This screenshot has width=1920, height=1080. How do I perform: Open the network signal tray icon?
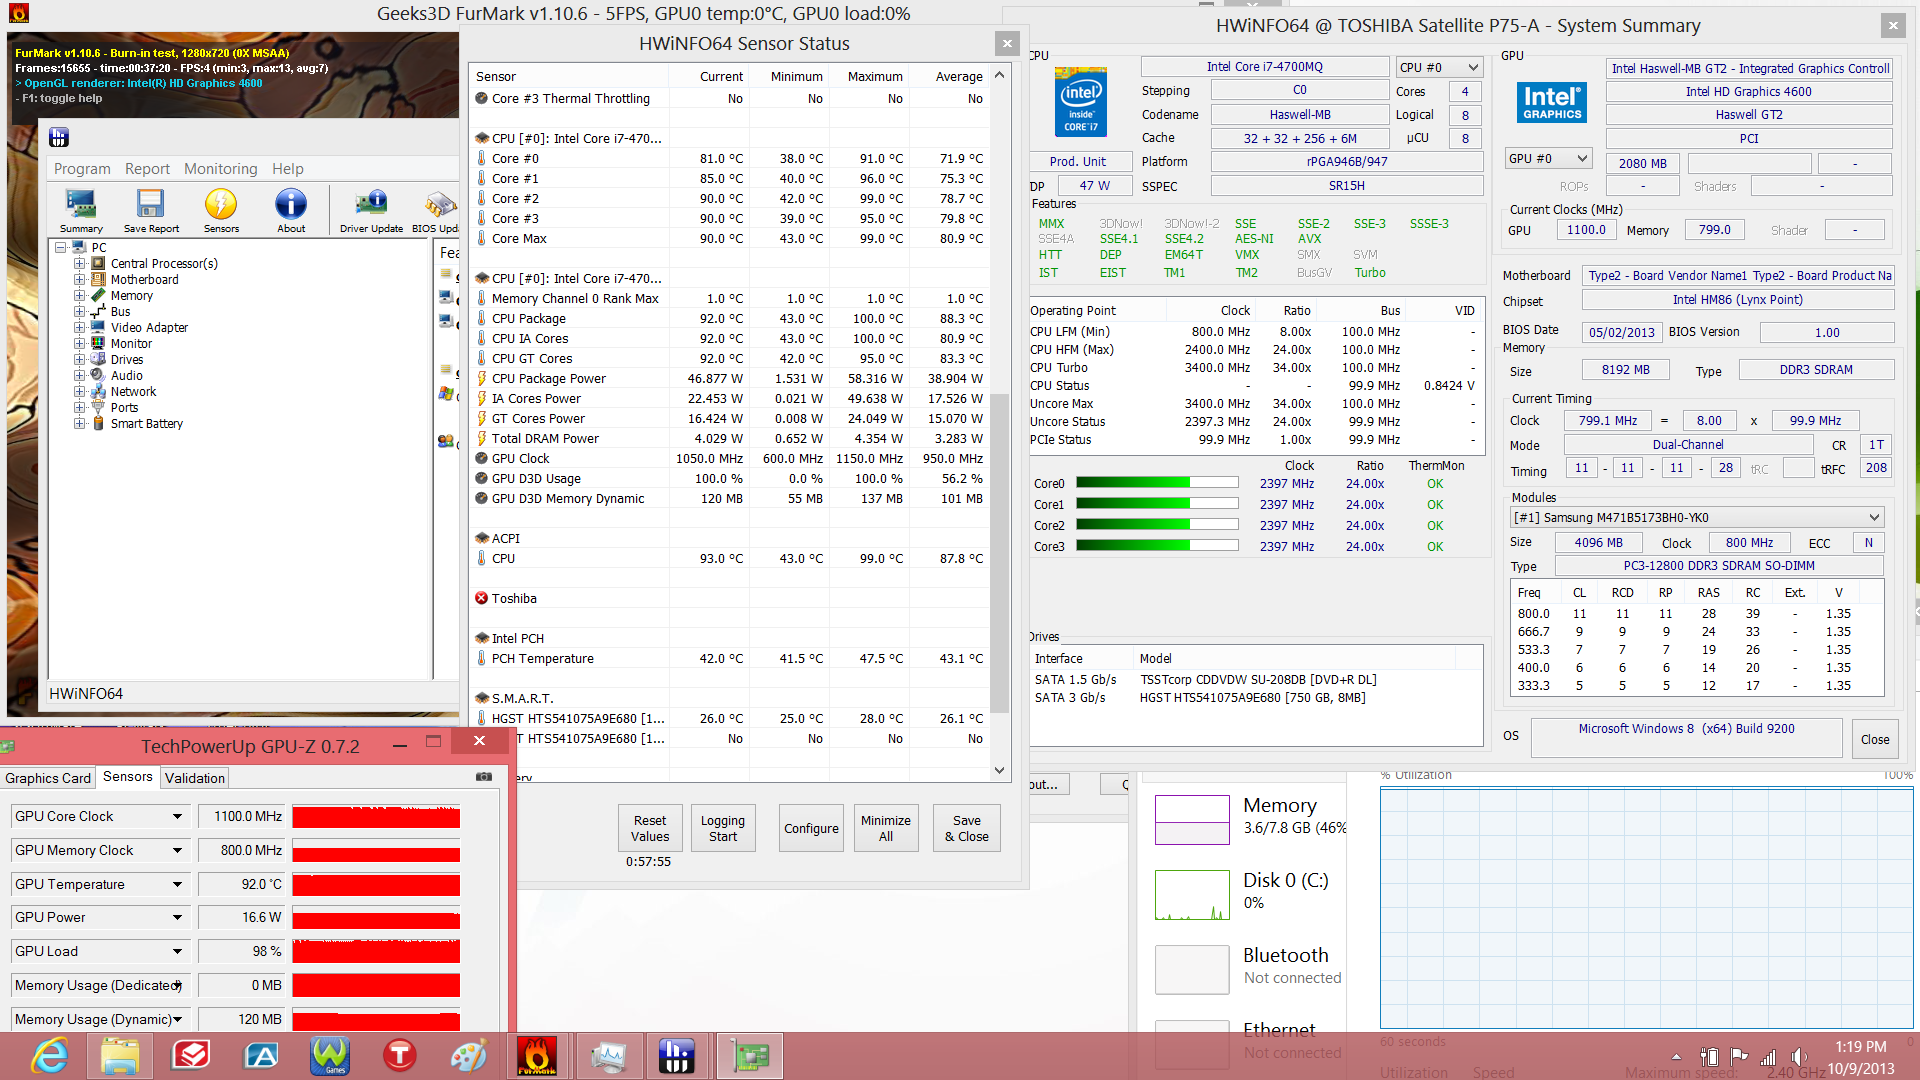[x=1769, y=1057]
